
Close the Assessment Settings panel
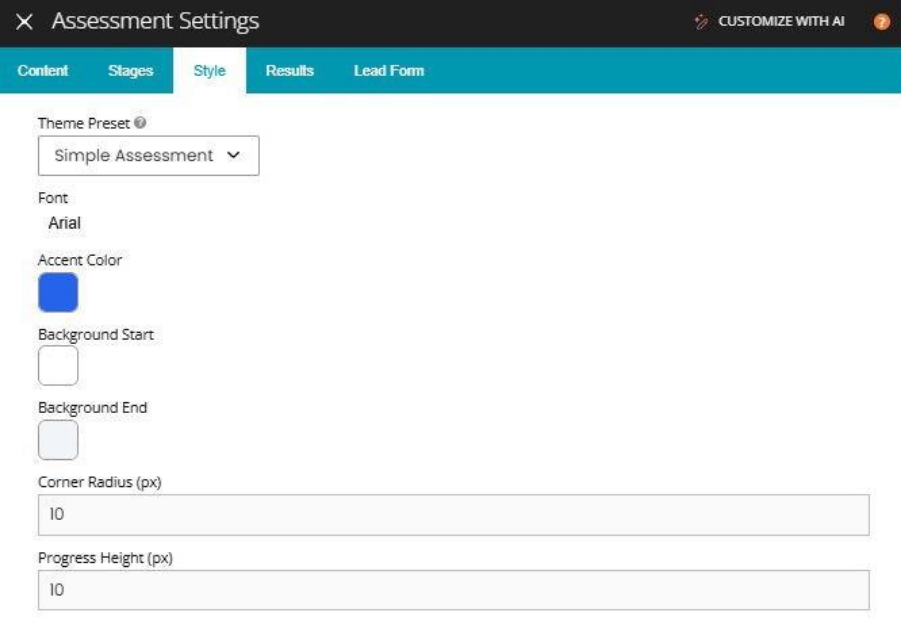tap(25, 21)
